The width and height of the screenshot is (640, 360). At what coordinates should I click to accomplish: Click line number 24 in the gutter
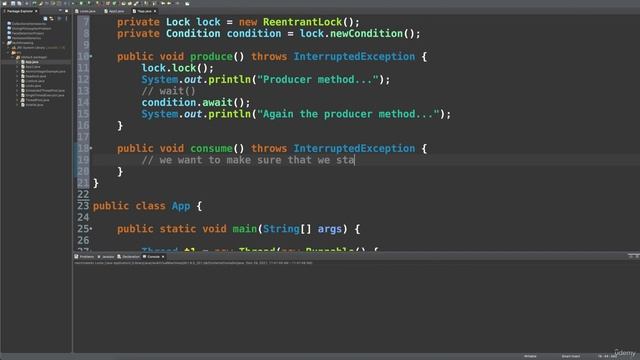83,217
